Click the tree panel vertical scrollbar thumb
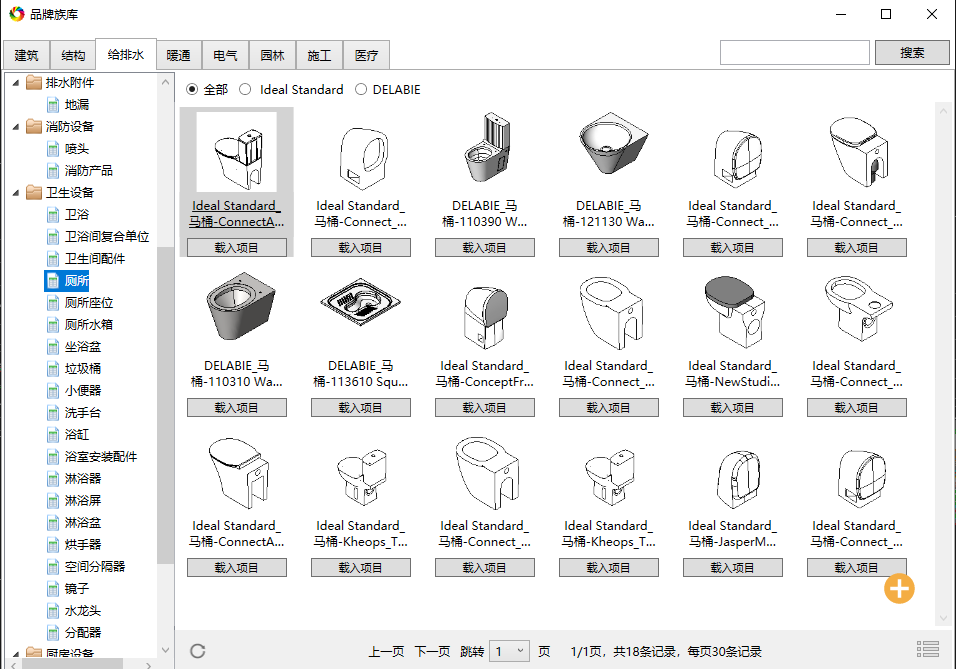 pos(165,406)
